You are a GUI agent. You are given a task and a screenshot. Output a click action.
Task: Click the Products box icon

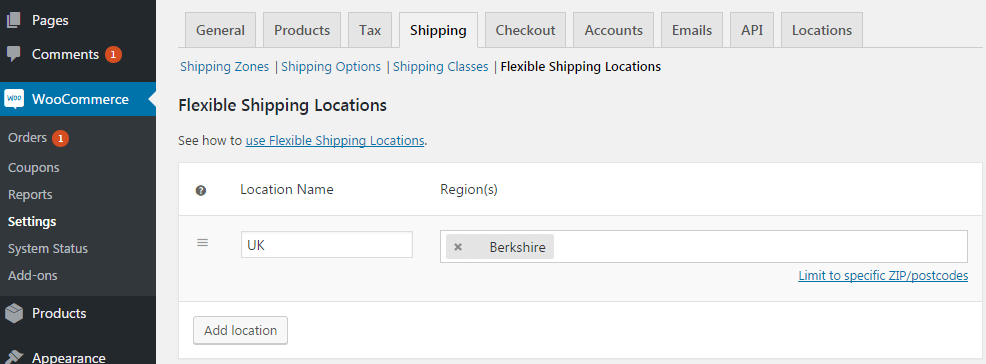pyautogui.click(x=14, y=313)
